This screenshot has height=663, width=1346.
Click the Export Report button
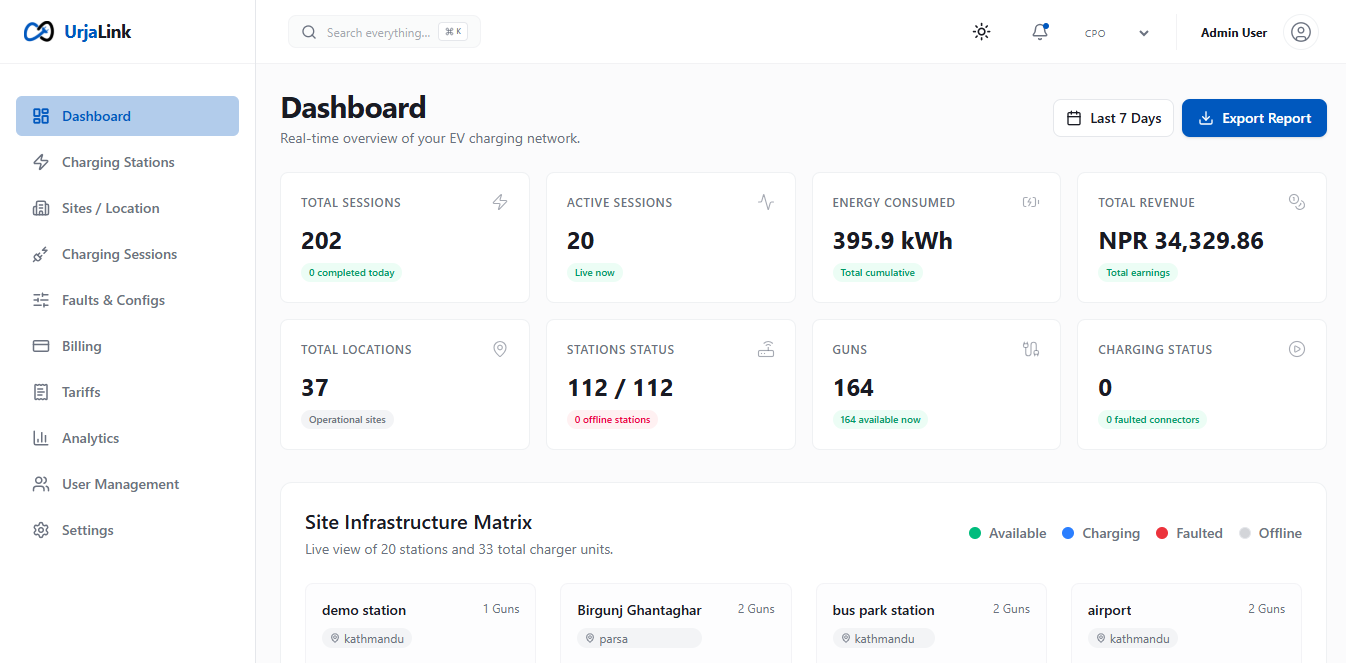coord(1254,118)
